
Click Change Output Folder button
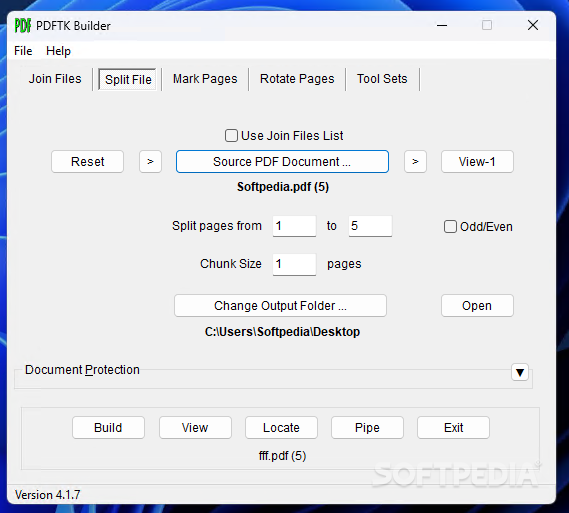pos(280,305)
